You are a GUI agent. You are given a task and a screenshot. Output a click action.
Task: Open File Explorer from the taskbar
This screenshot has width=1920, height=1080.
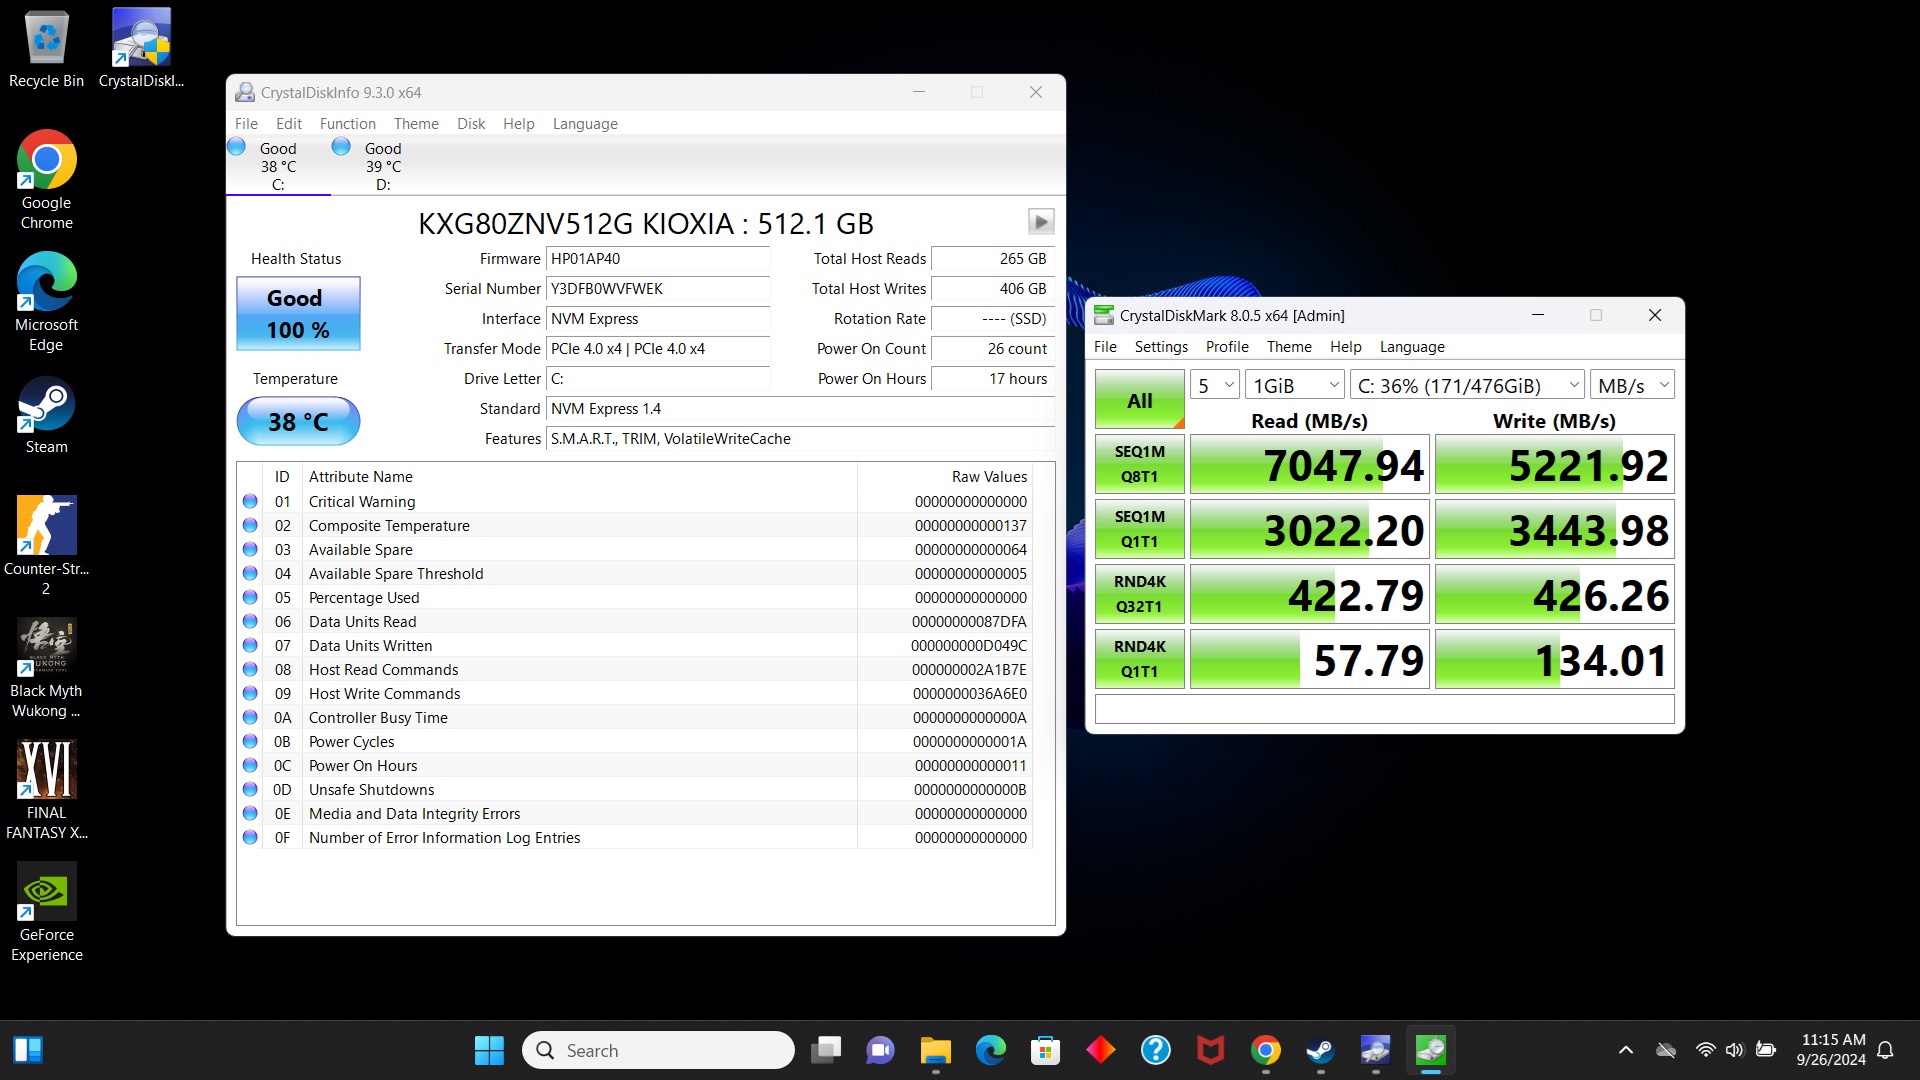click(935, 1050)
